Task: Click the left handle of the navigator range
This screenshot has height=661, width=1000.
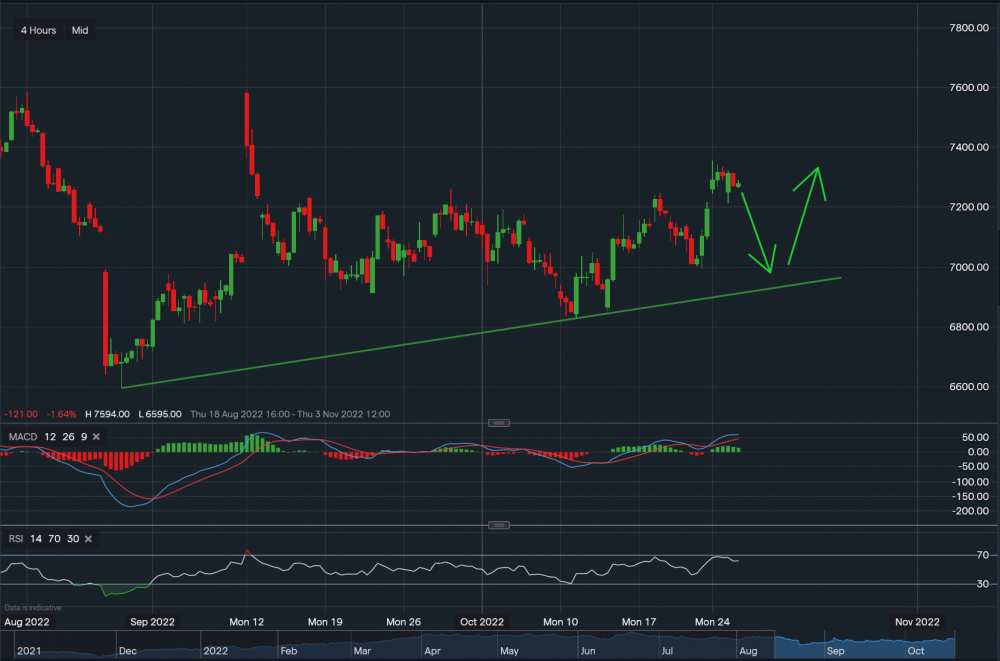Action: coord(774,645)
